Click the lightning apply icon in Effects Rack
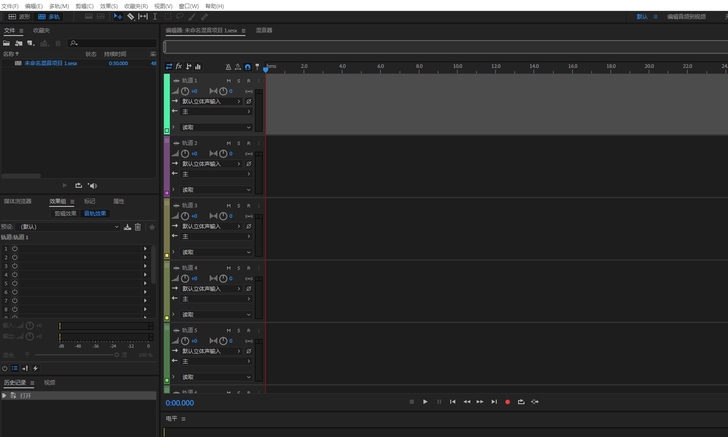The width and height of the screenshot is (728, 437). tap(35, 368)
